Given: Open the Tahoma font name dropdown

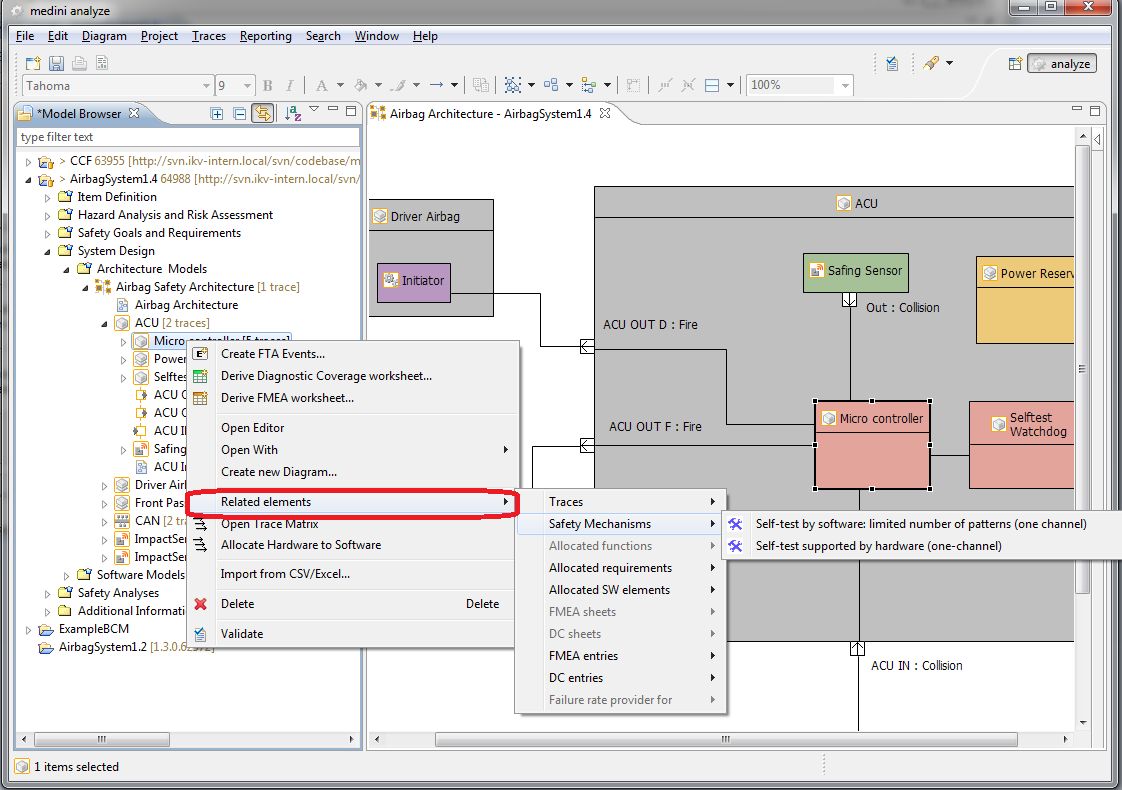Looking at the screenshot, I should 206,86.
